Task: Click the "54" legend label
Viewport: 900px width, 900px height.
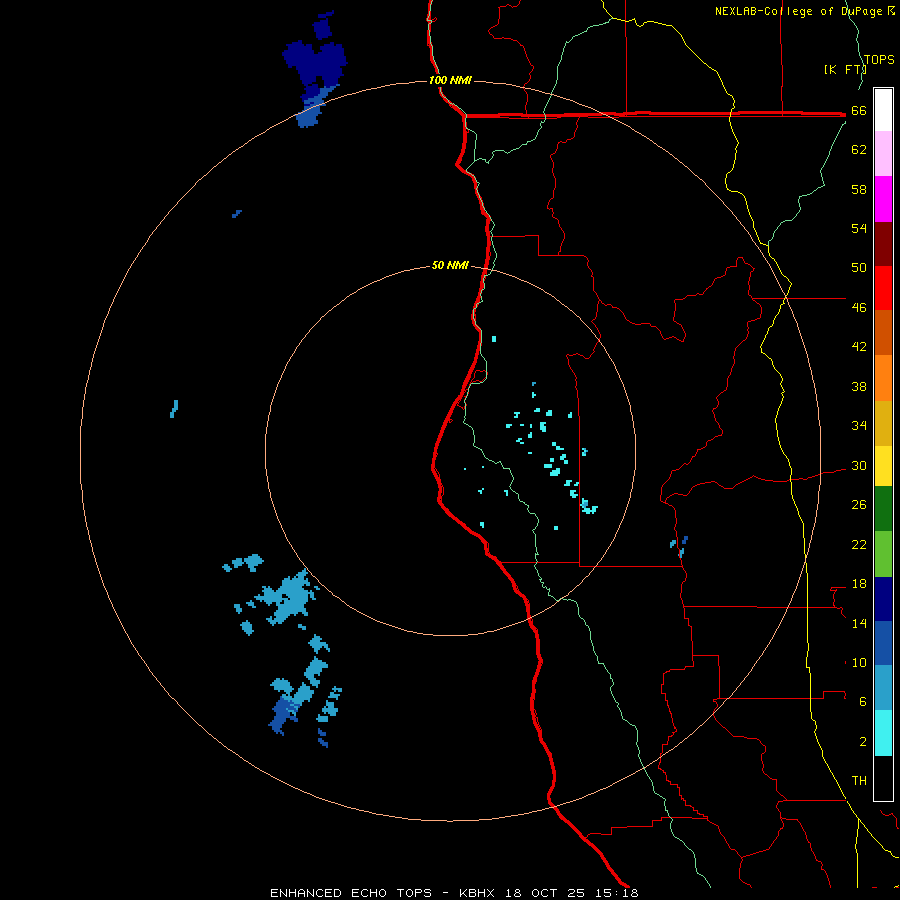Action: (x=859, y=228)
